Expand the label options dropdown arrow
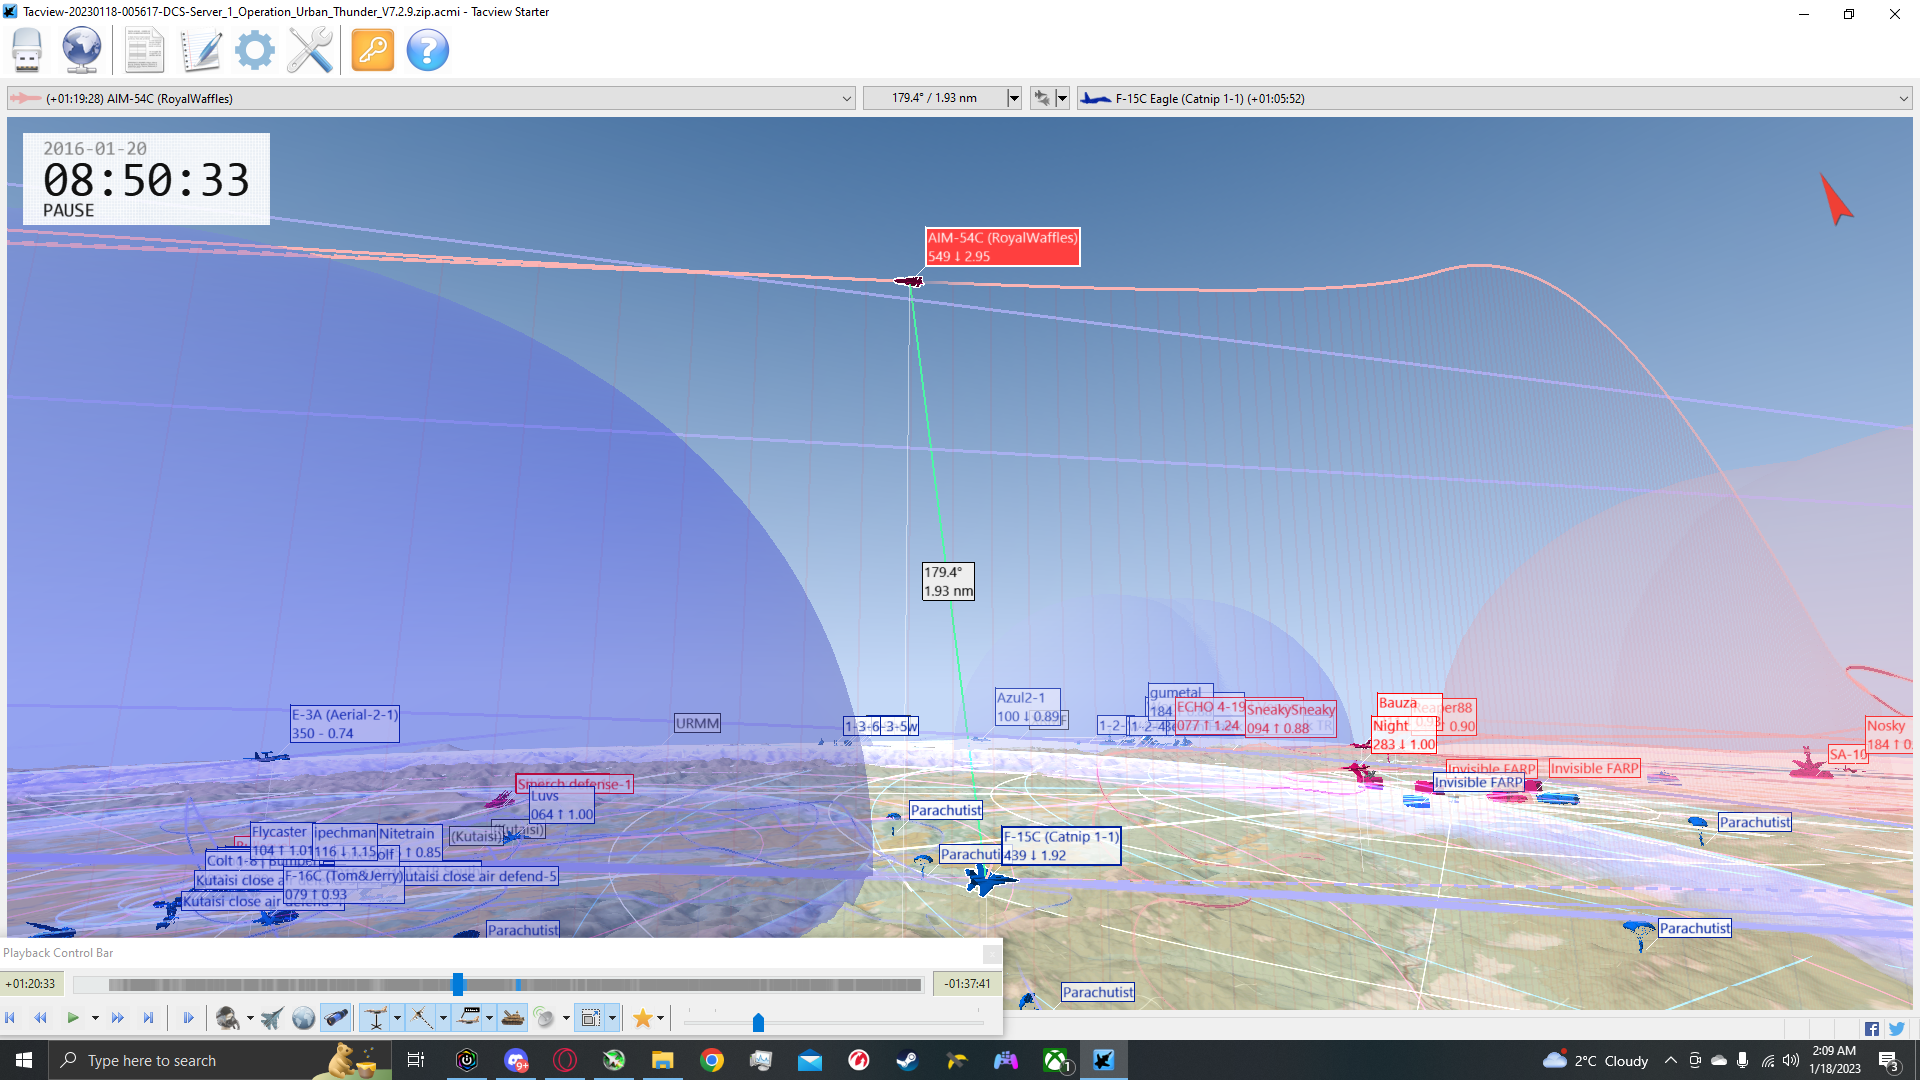The width and height of the screenshot is (1920, 1080). tap(489, 1018)
